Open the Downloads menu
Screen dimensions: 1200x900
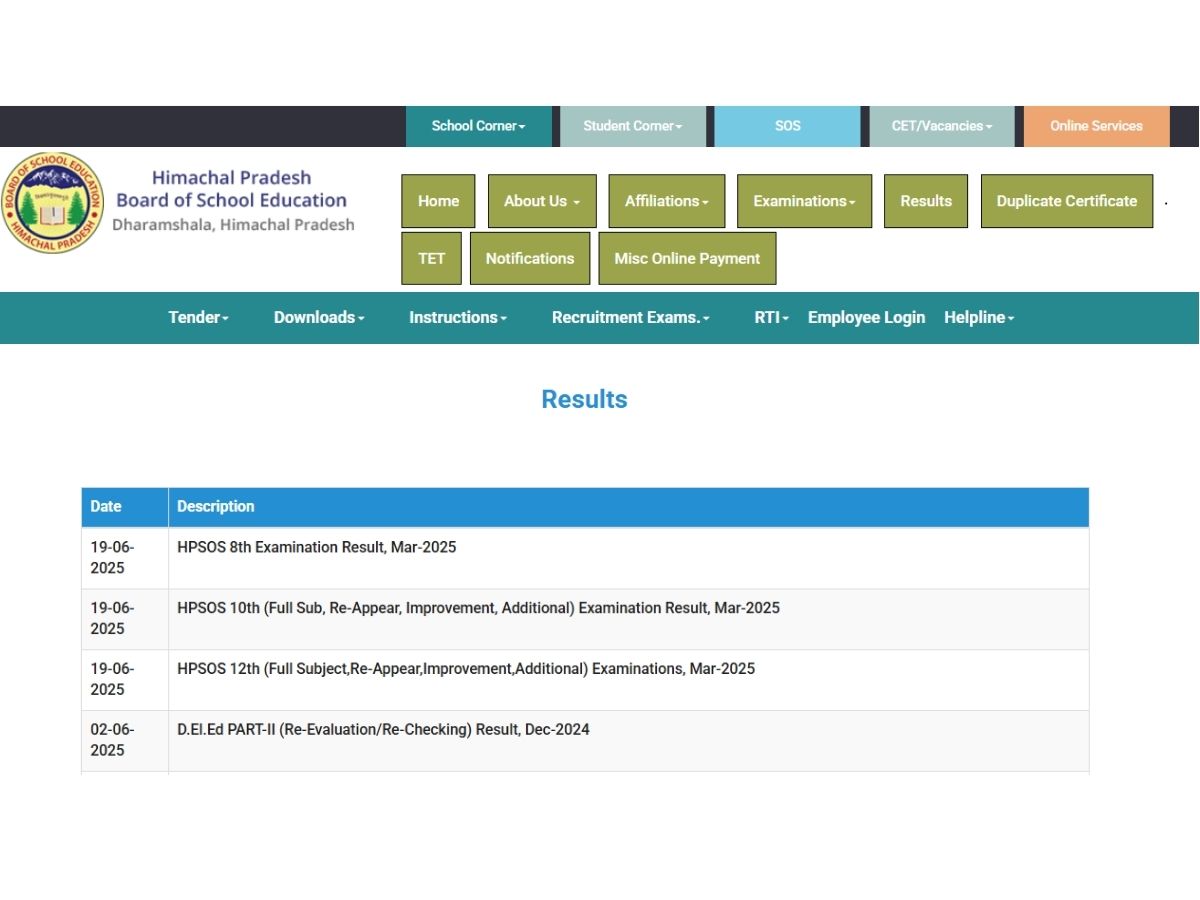(319, 317)
